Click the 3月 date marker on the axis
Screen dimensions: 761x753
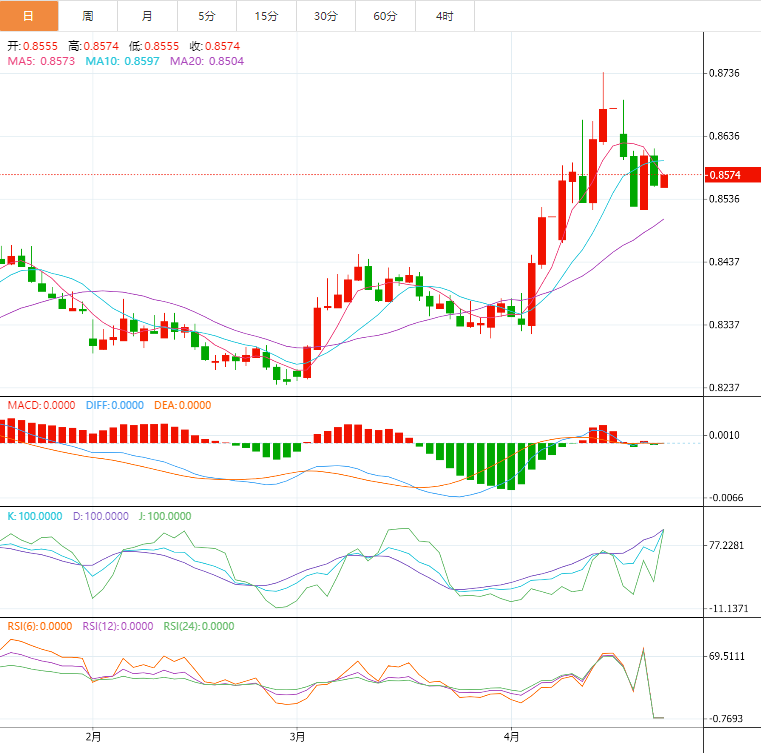pyautogui.click(x=297, y=737)
